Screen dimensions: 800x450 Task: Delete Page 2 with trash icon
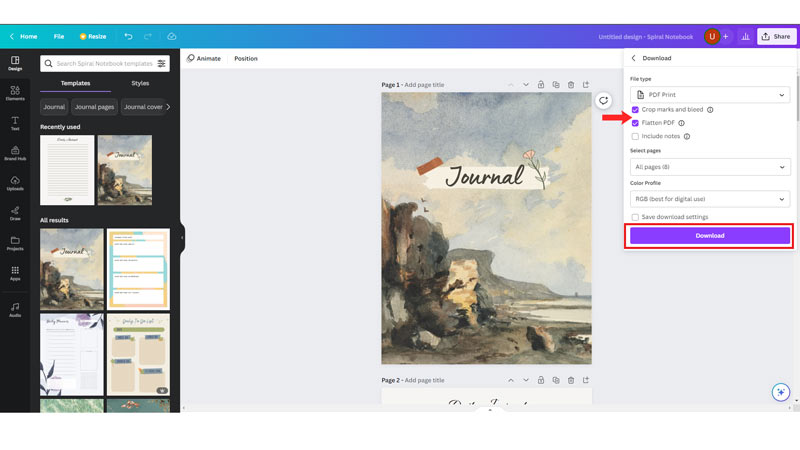(x=571, y=380)
